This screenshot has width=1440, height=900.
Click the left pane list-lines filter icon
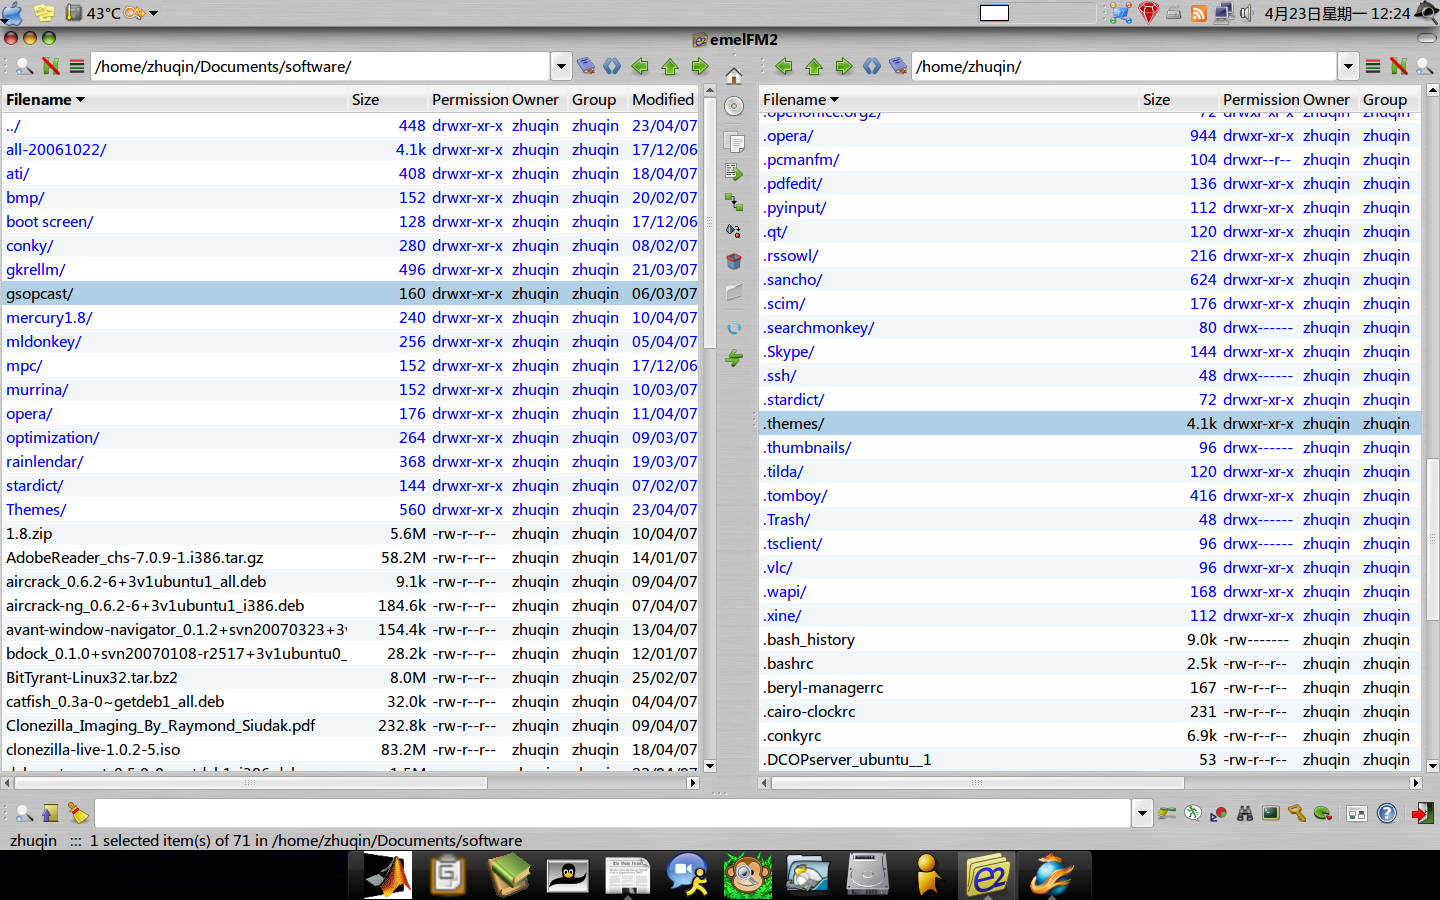coord(76,66)
